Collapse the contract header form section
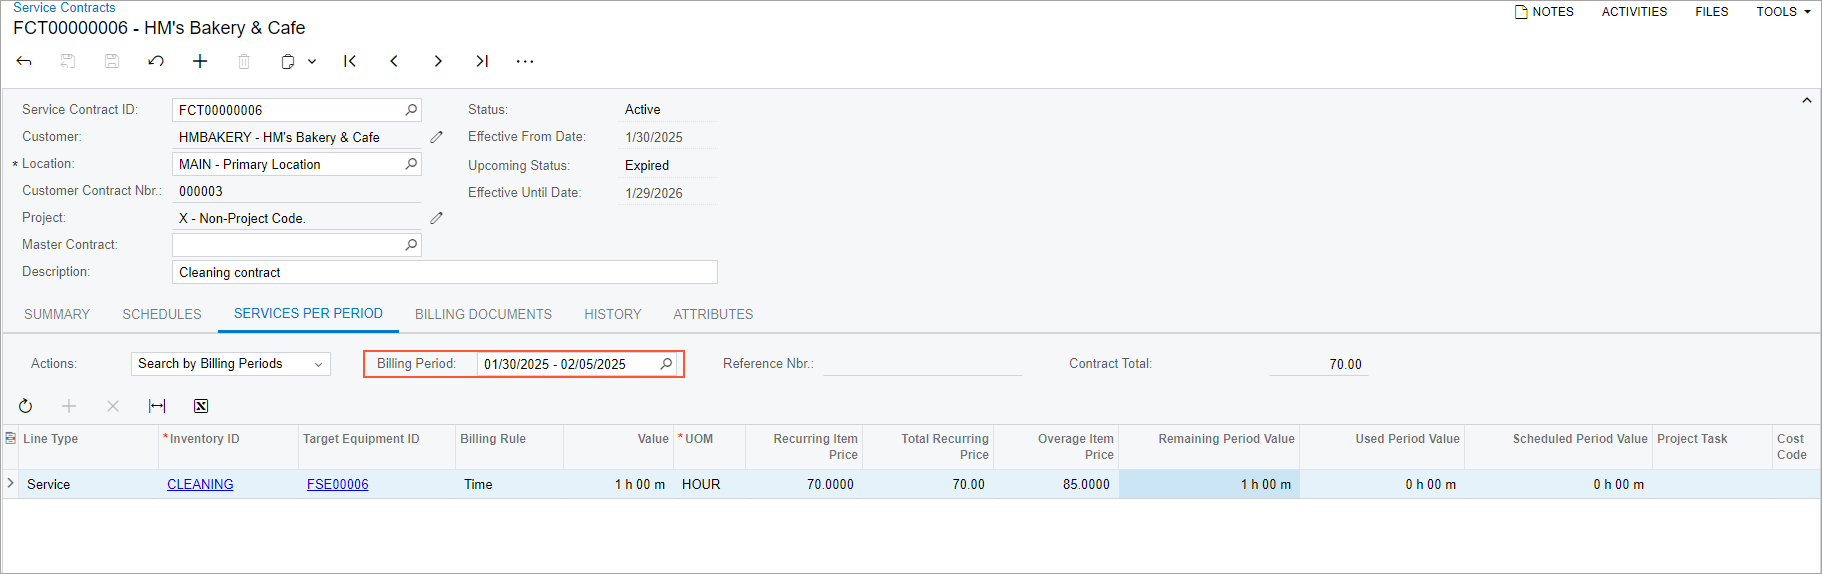The height and width of the screenshot is (574, 1822). (1806, 101)
